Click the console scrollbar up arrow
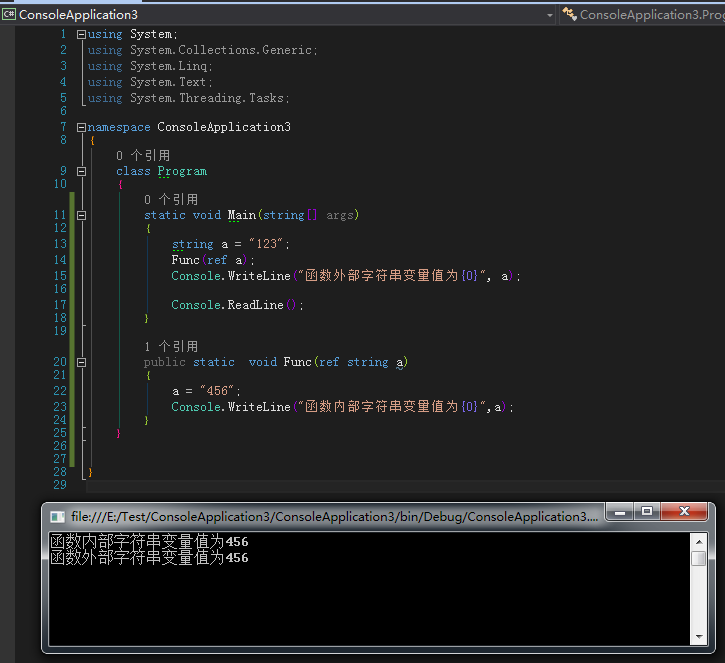 click(699, 541)
